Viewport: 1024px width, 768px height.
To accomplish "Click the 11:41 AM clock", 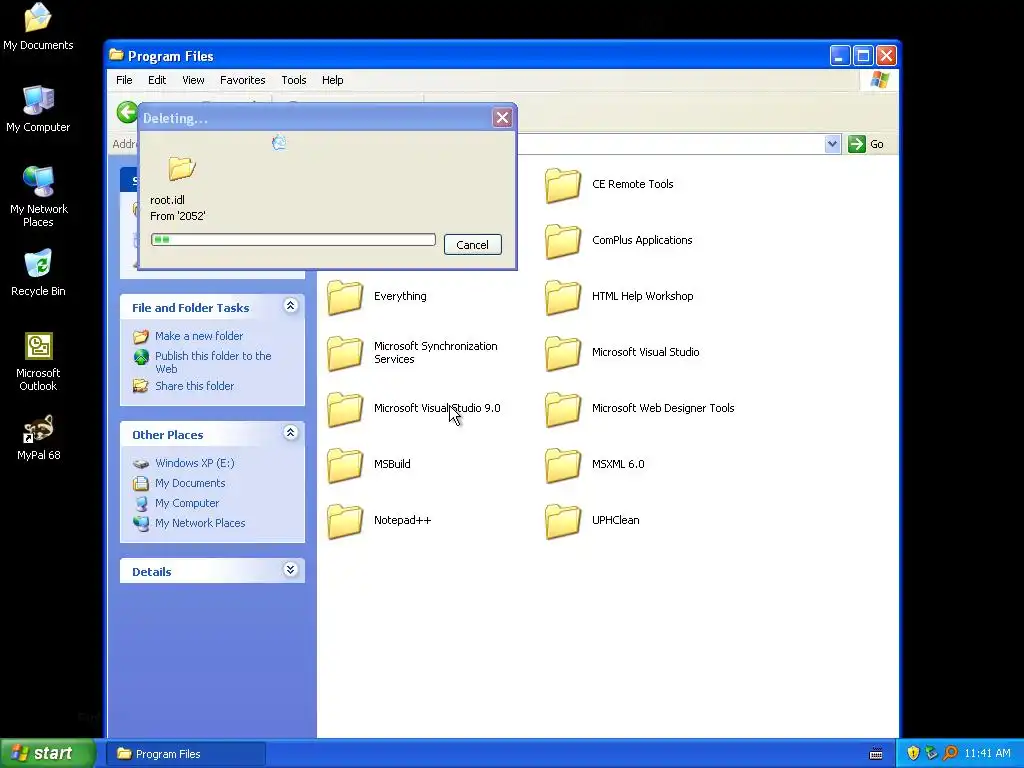I will pyautogui.click(x=987, y=753).
